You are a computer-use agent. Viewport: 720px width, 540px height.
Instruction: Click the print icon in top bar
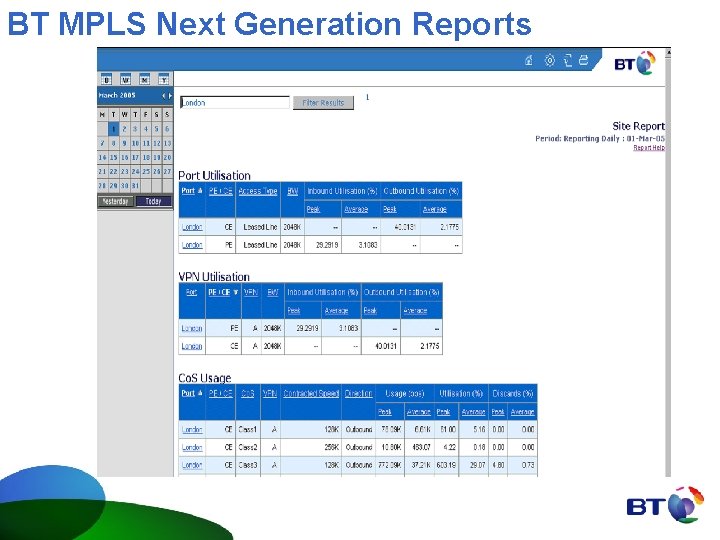pyautogui.click(x=584, y=60)
